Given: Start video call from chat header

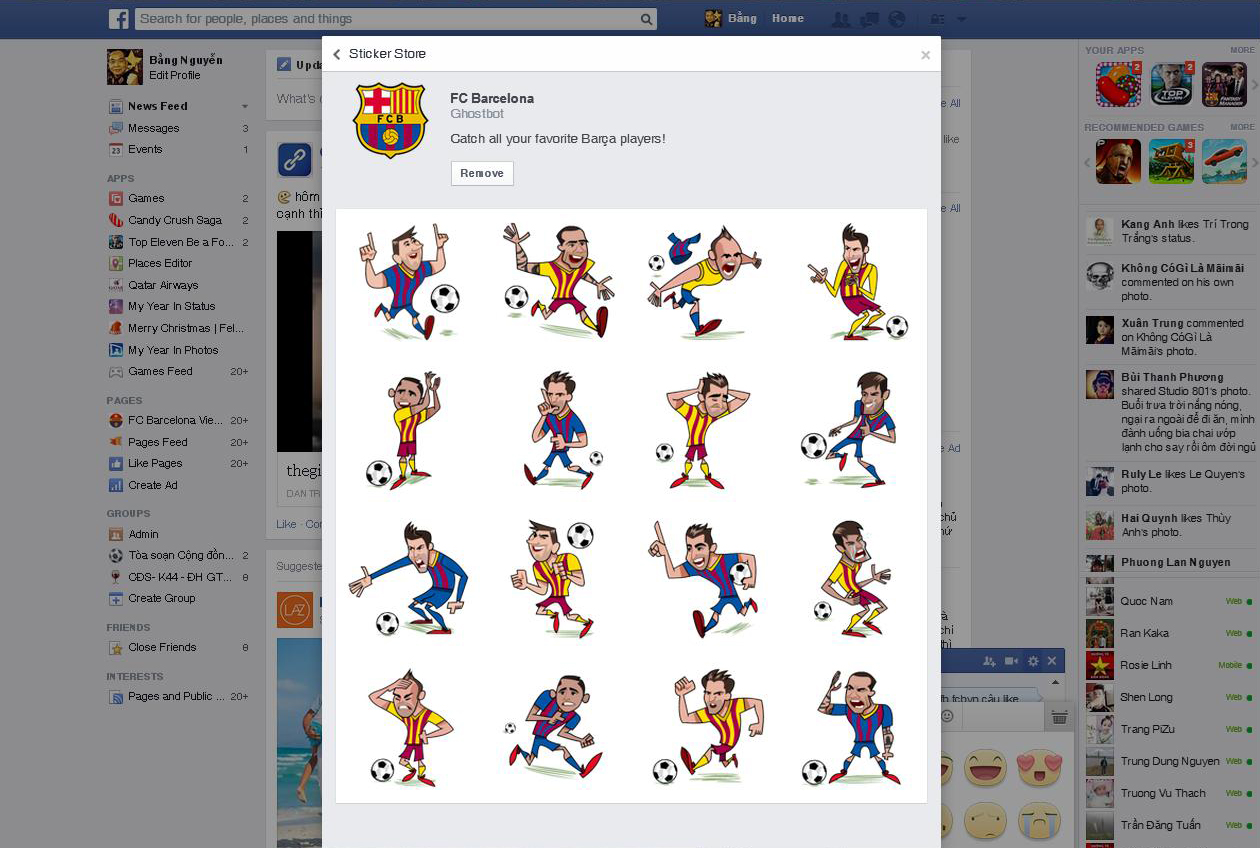Looking at the screenshot, I should (x=1011, y=661).
